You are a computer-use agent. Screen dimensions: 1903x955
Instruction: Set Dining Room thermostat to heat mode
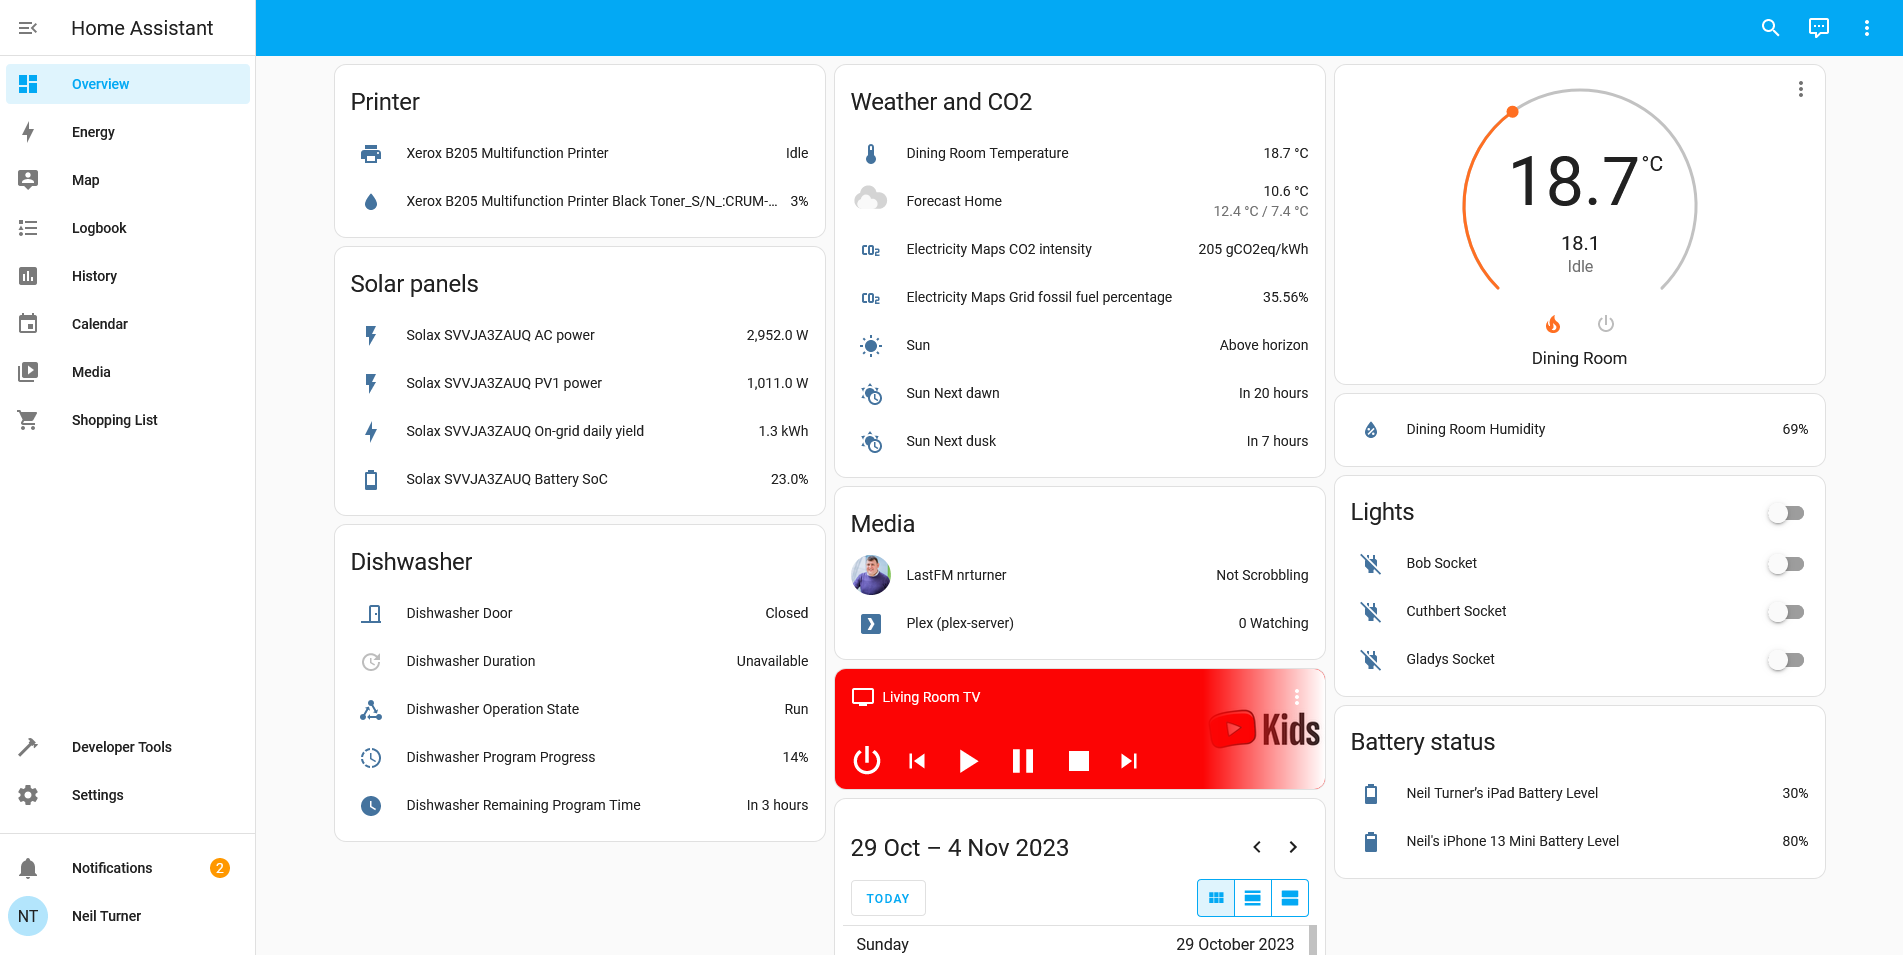point(1553,323)
